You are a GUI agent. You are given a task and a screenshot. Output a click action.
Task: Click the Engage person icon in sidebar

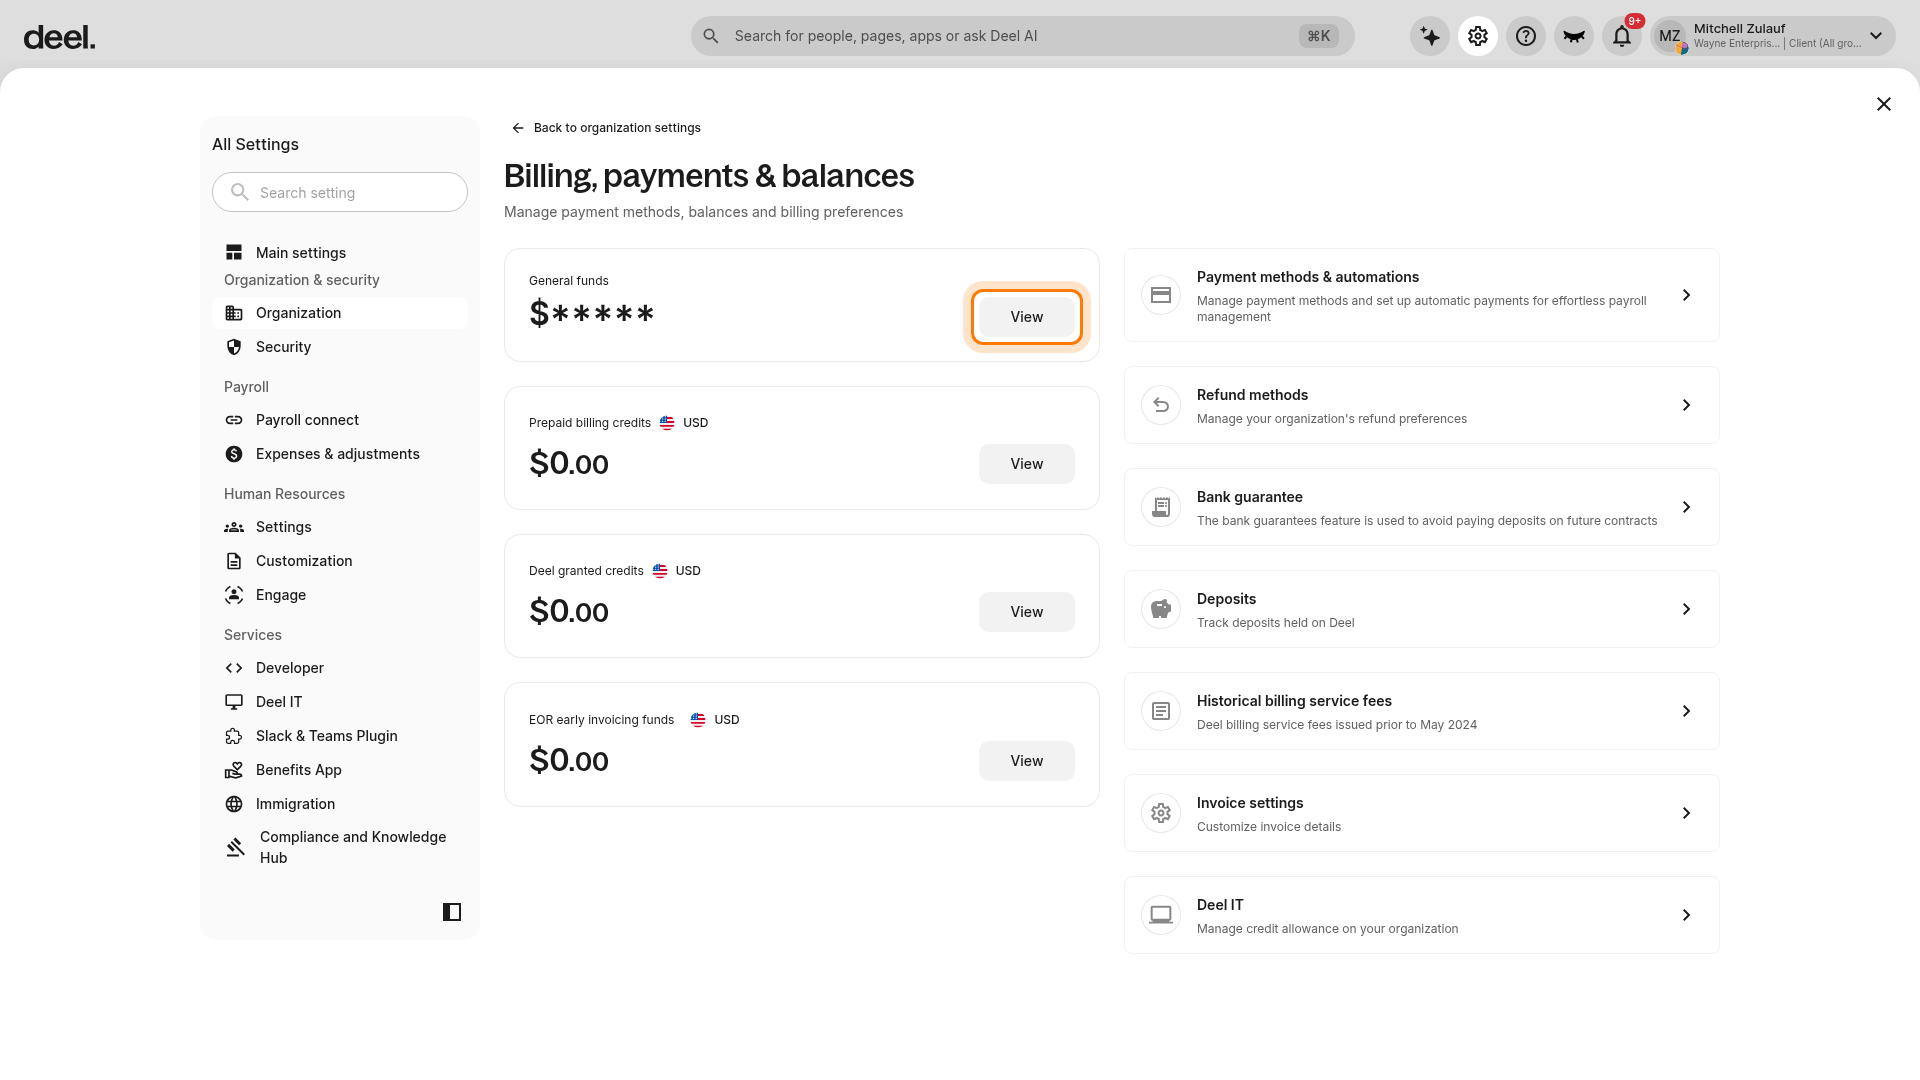coord(234,595)
